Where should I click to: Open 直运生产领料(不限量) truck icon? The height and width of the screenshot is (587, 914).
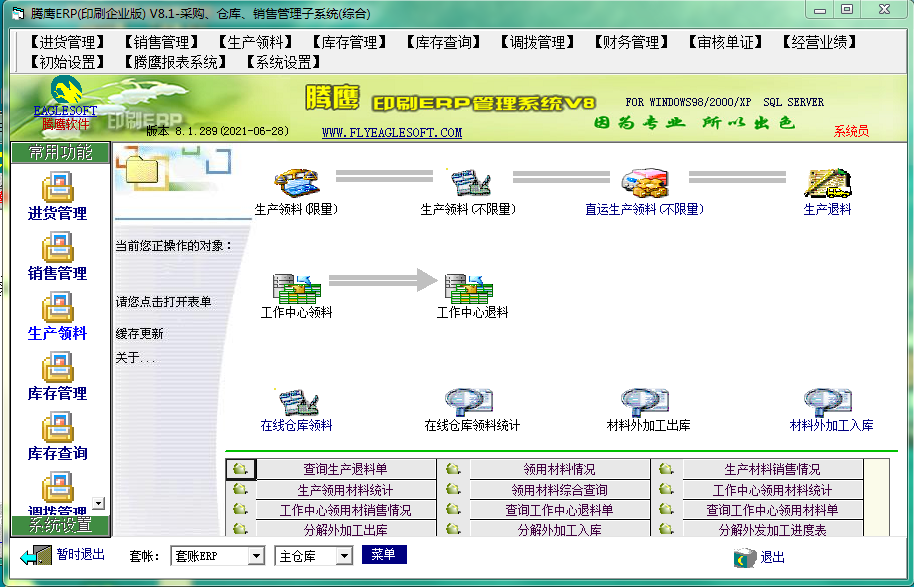click(x=644, y=182)
